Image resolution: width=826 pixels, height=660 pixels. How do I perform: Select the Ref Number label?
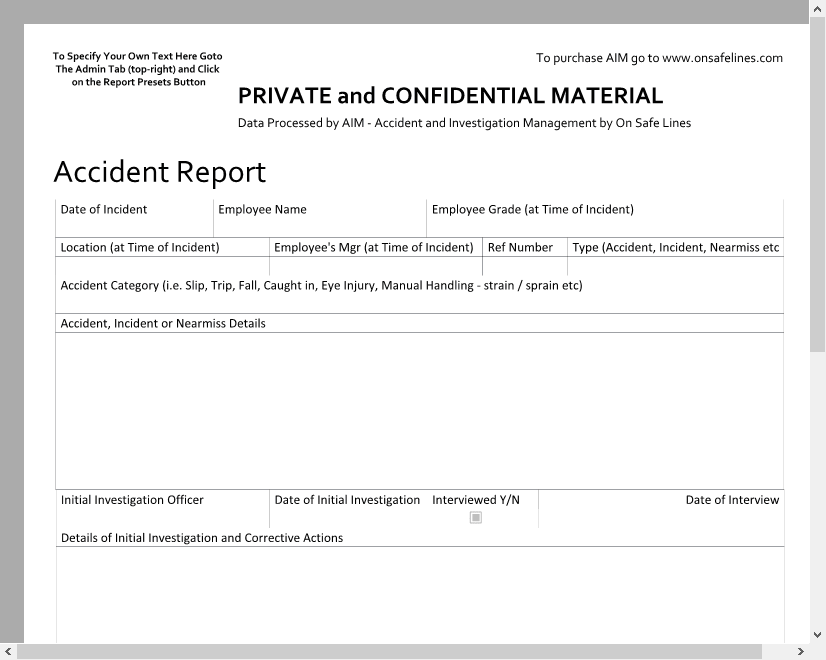[x=520, y=248]
